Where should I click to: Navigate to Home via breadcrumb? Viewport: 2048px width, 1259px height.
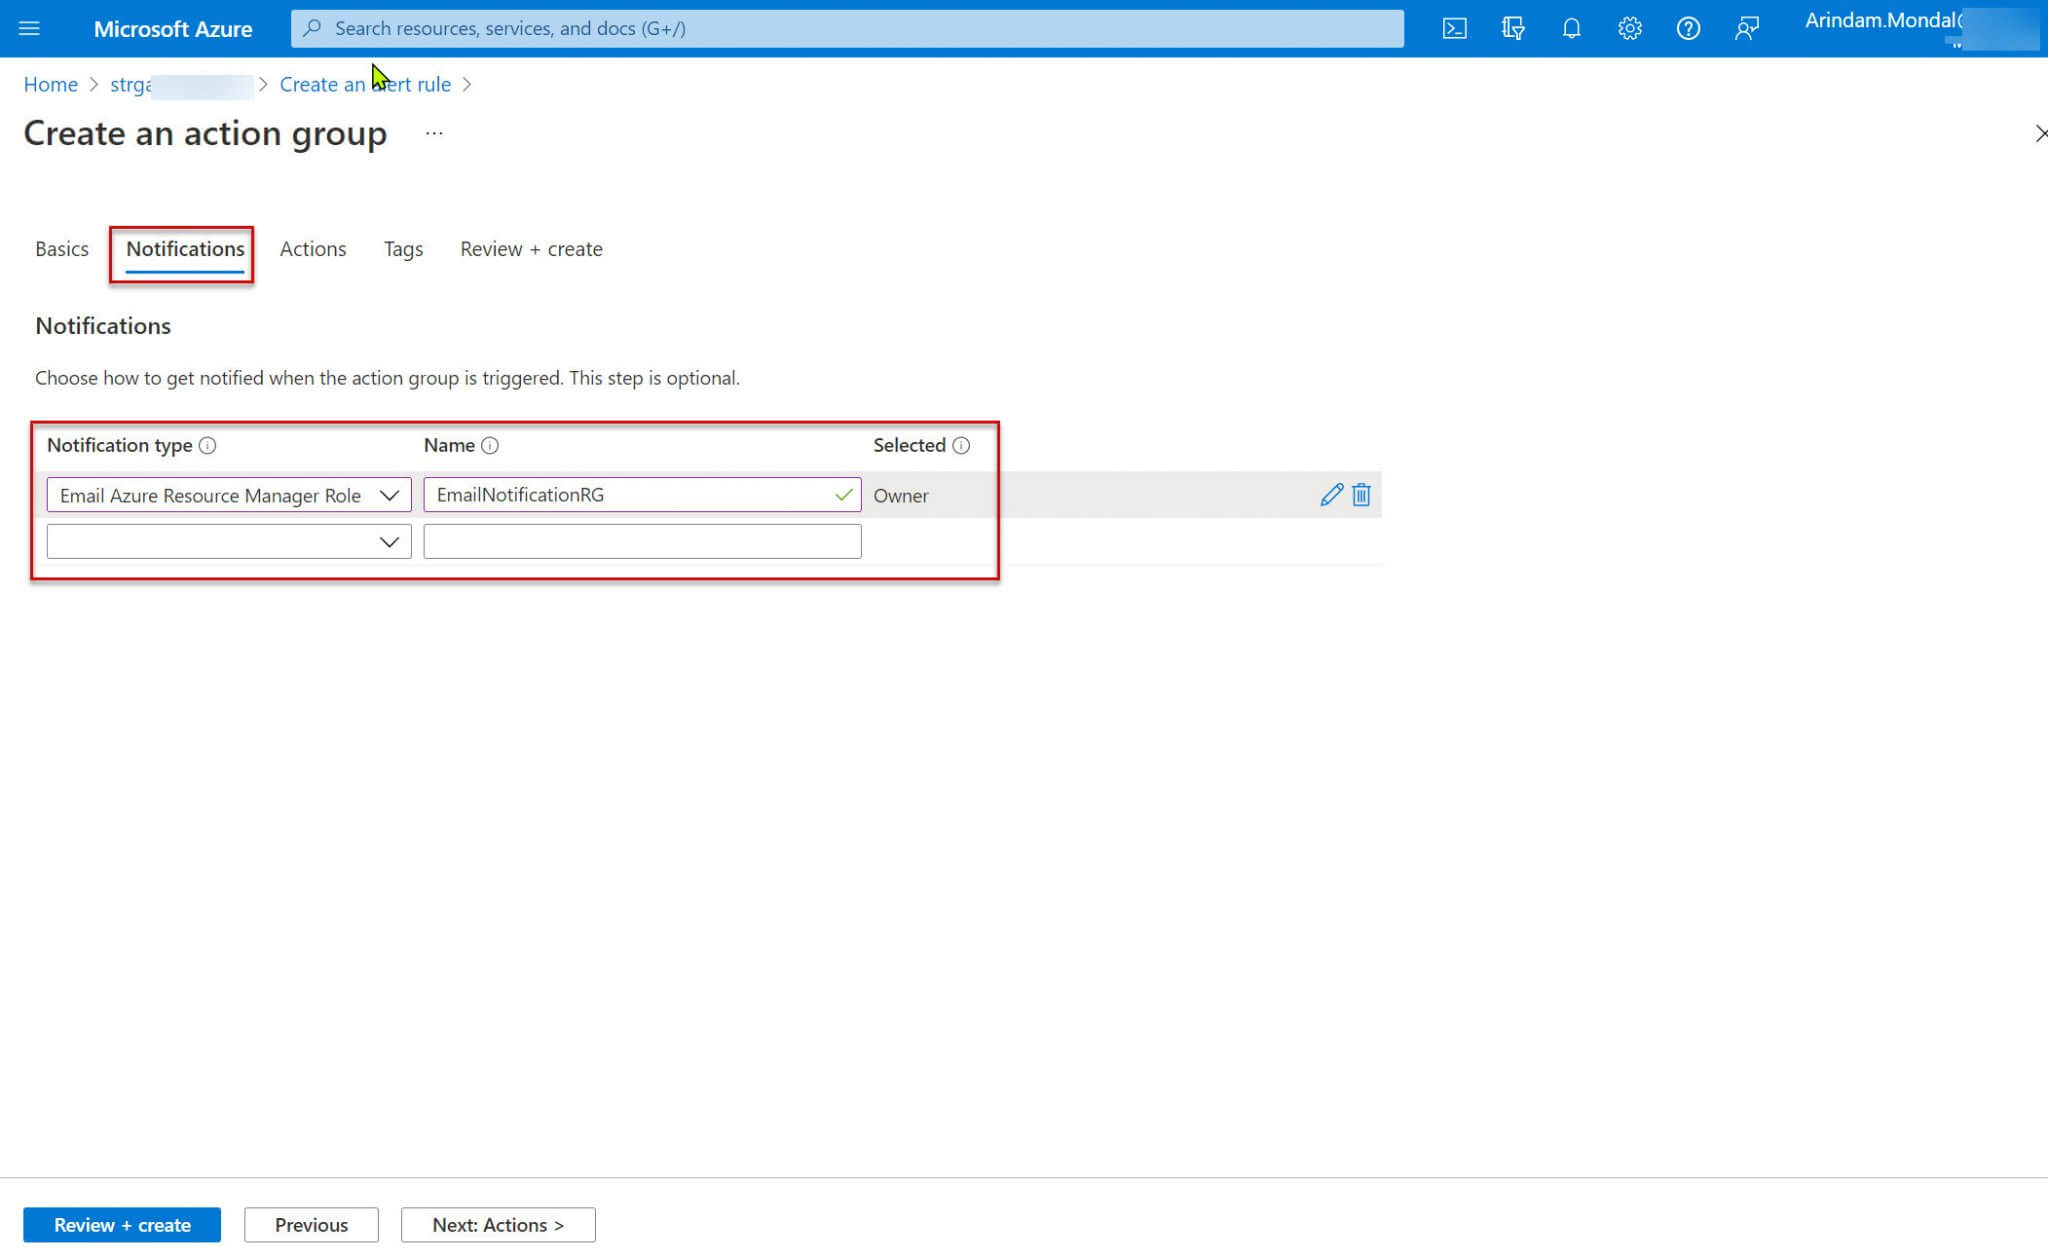[50, 84]
